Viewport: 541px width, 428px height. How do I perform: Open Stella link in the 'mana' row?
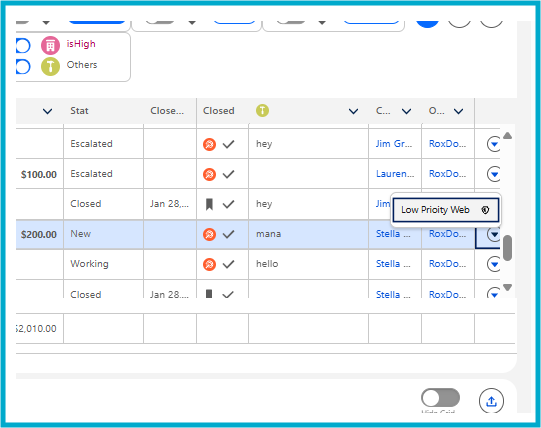393,234
